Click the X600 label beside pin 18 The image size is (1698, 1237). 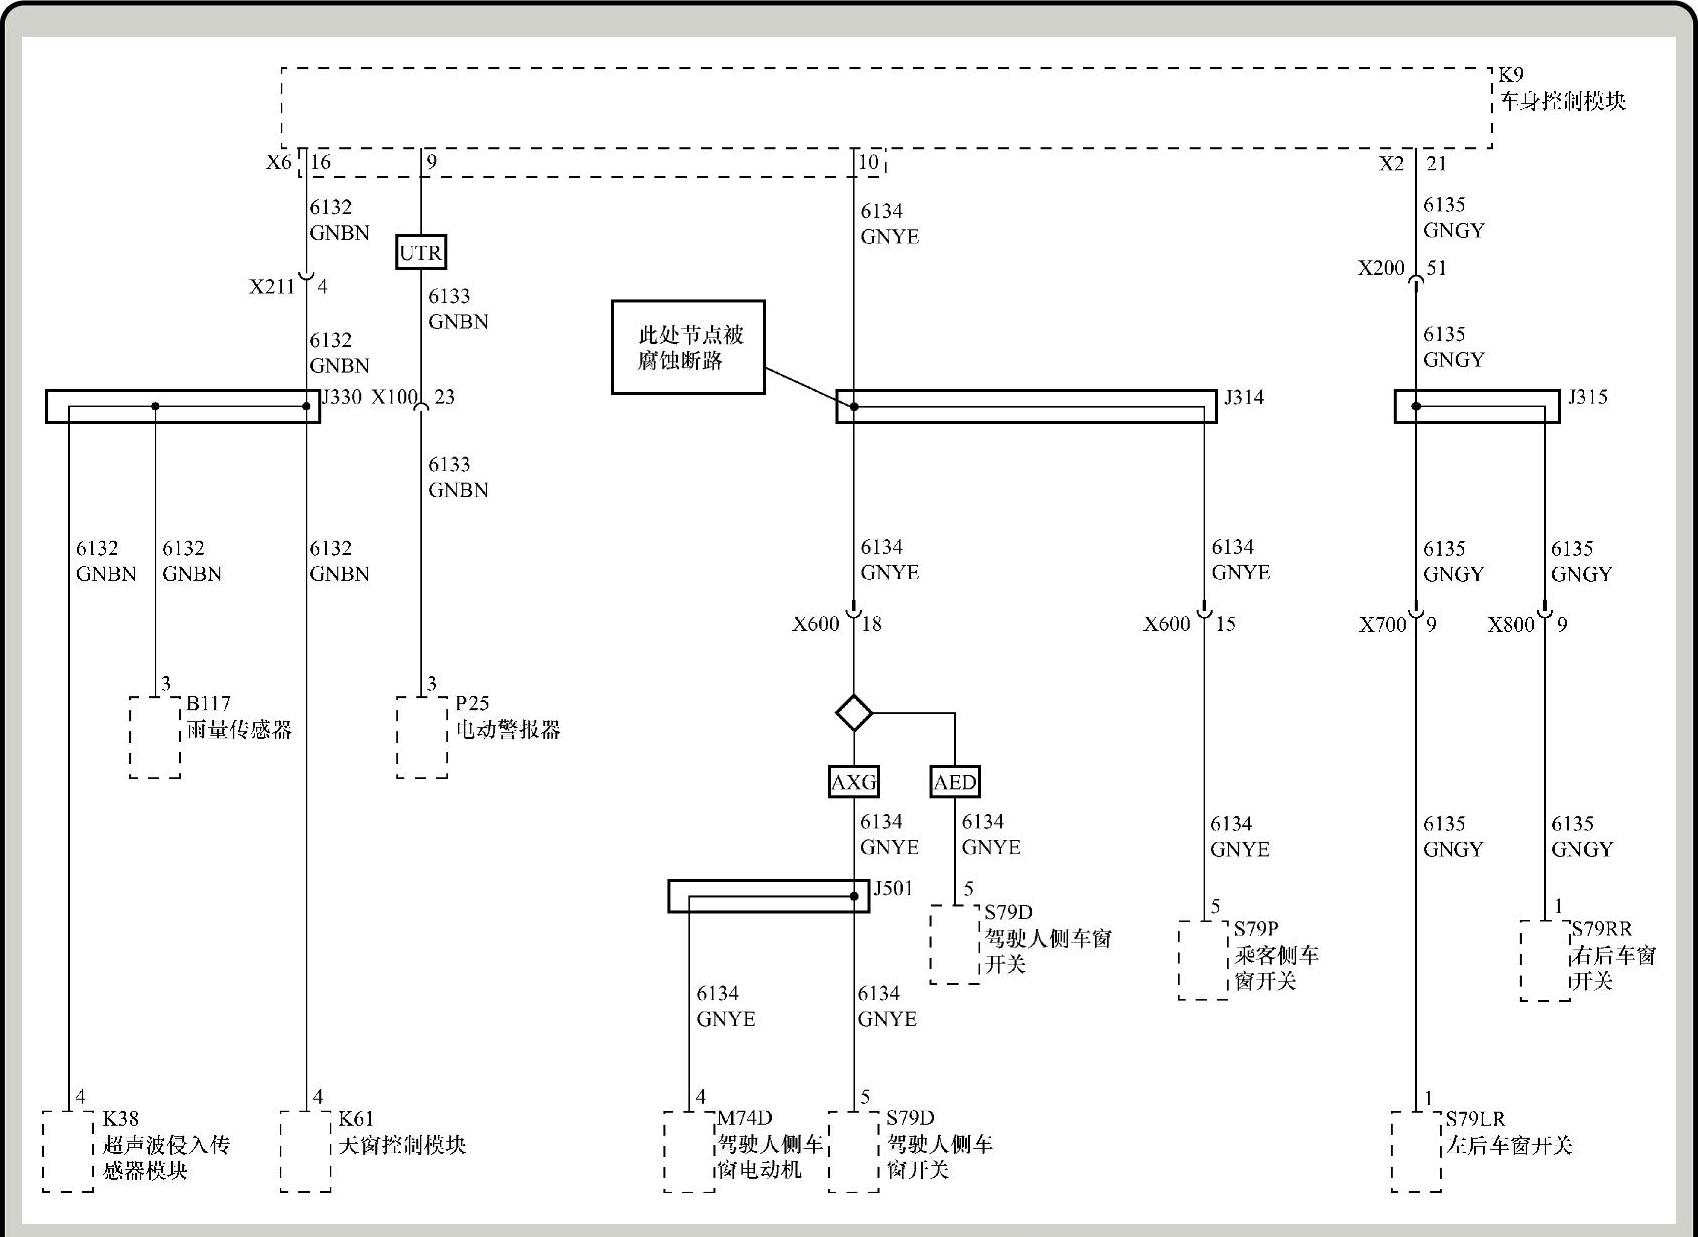click(816, 624)
